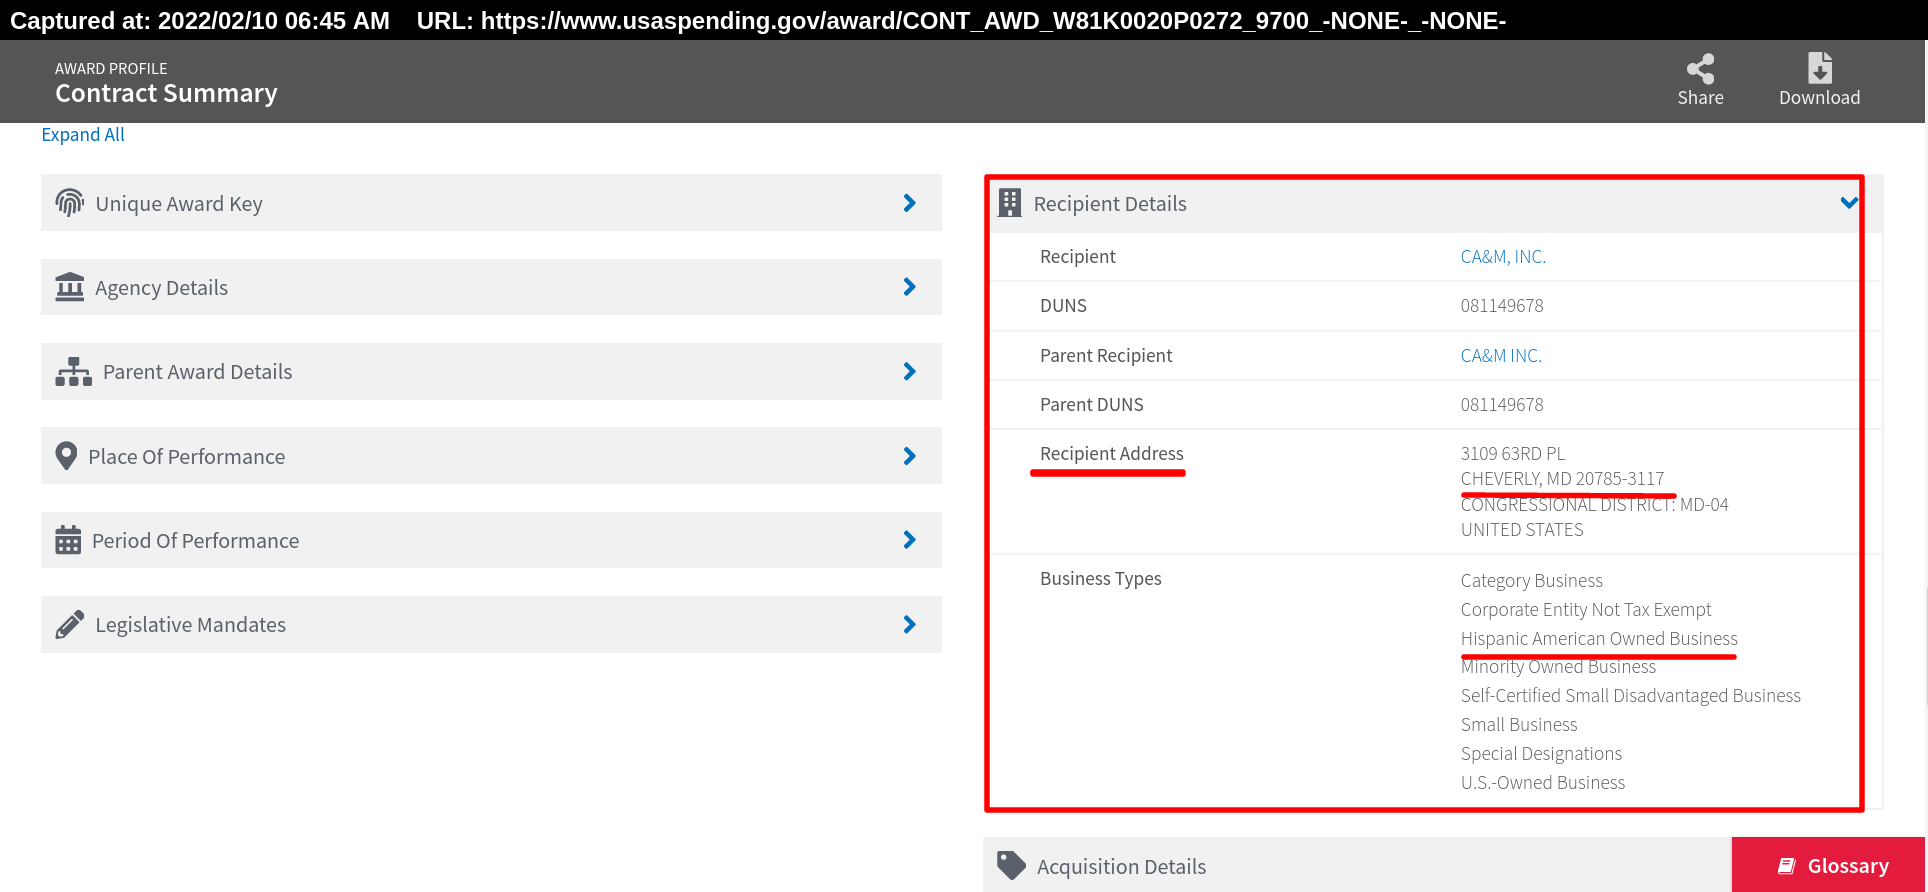Collapse the Recipient Details section chevron
This screenshot has height=892, width=1928.
[1849, 203]
